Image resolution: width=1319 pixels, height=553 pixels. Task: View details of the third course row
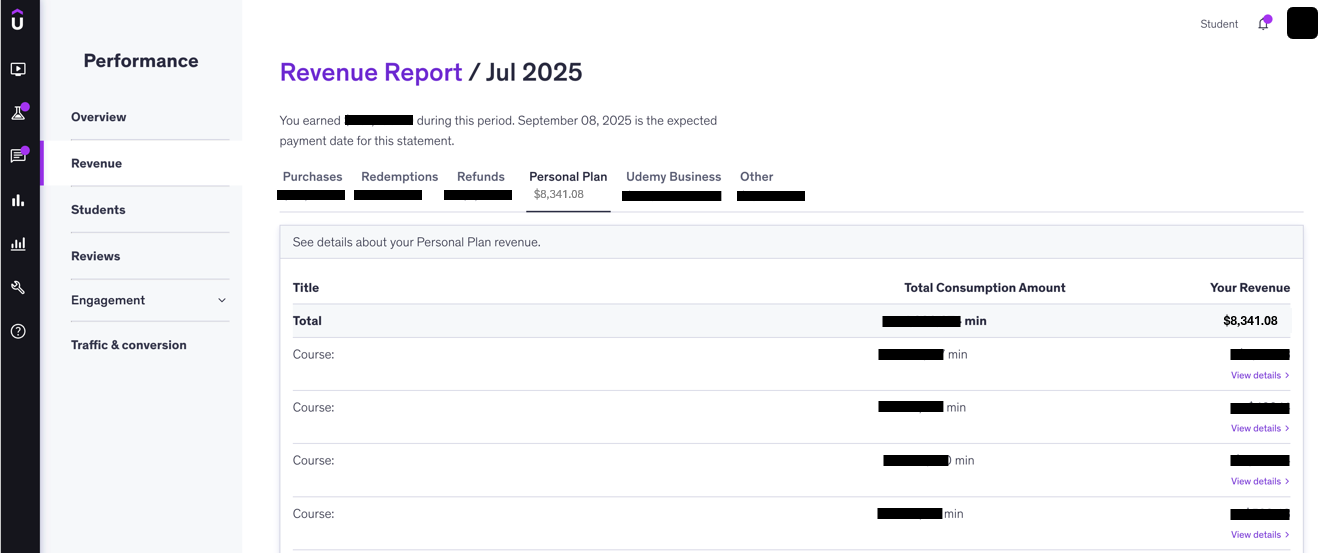1260,481
